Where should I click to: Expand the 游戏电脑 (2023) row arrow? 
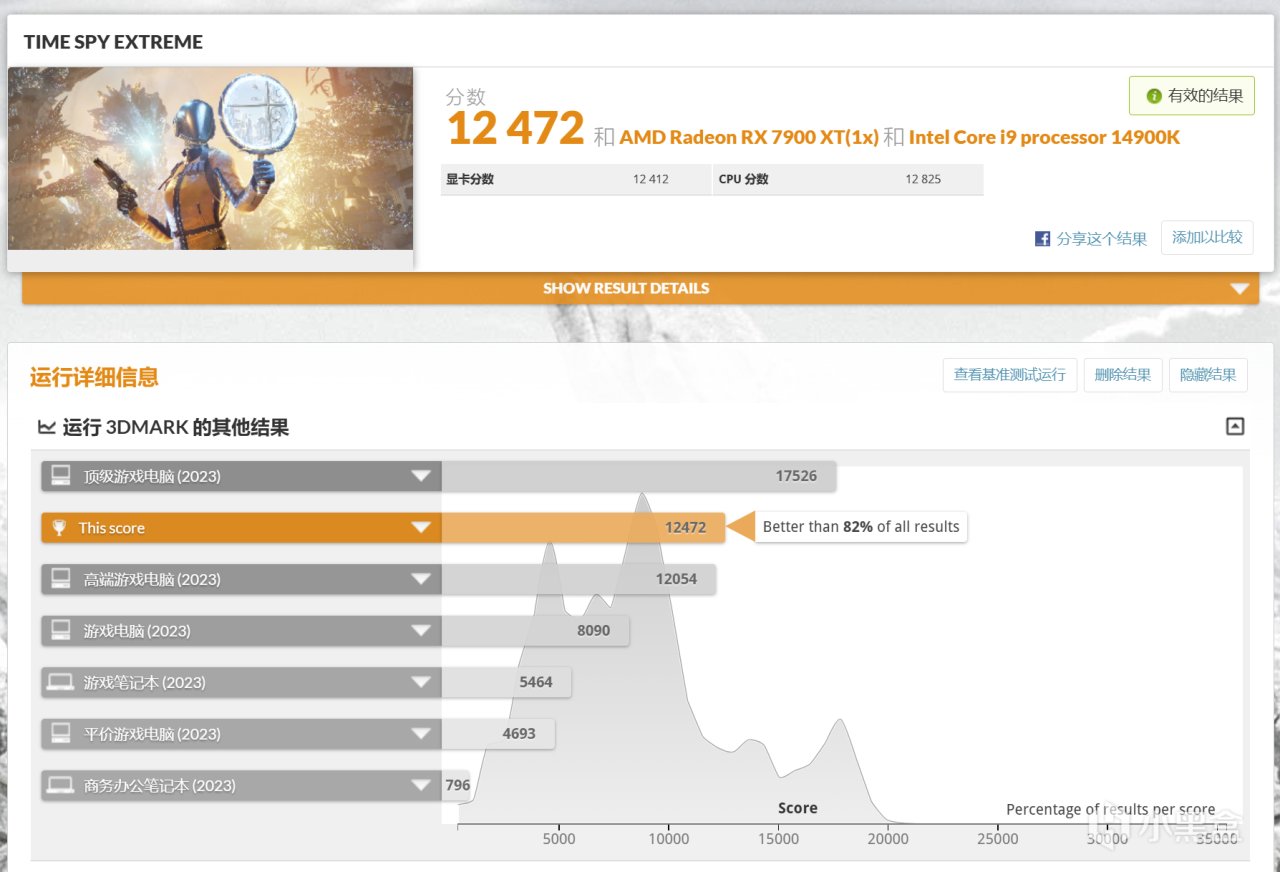coord(421,631)
